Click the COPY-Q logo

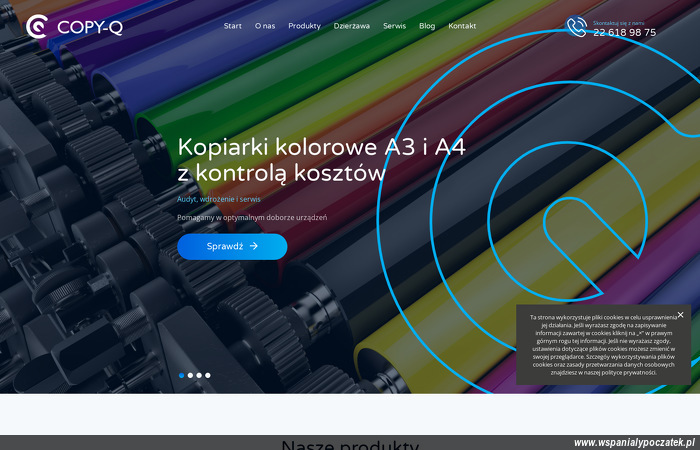click(x=74, y=26)
